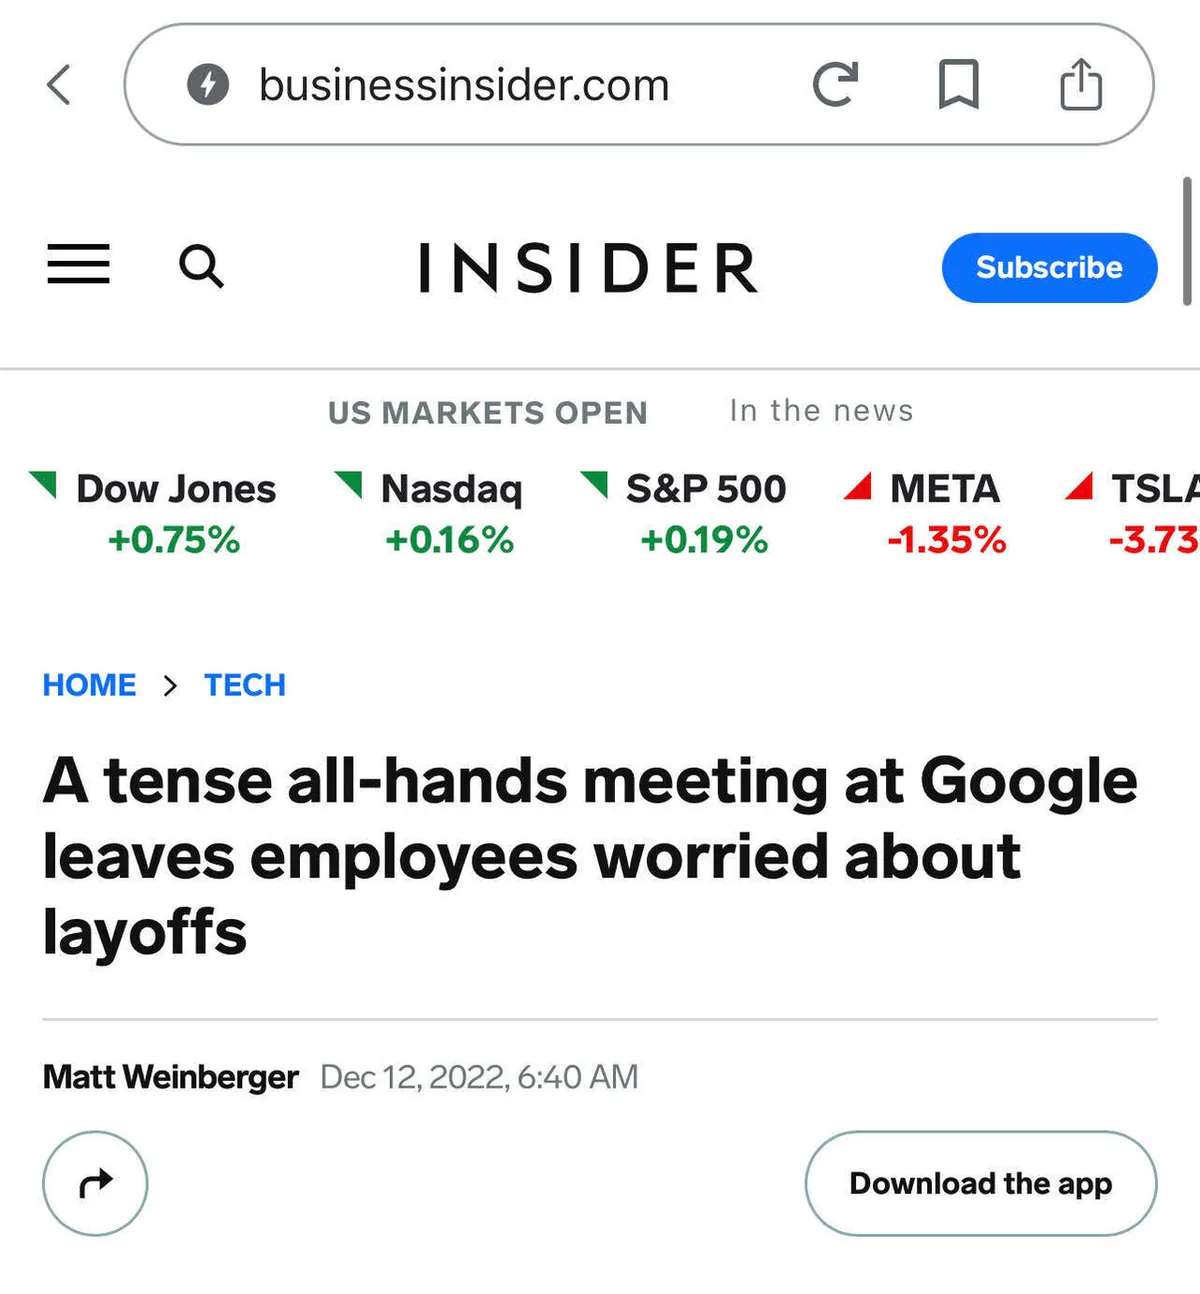Click Download the app button
1200x1294 pixels.
click(x=980, y=1184)
